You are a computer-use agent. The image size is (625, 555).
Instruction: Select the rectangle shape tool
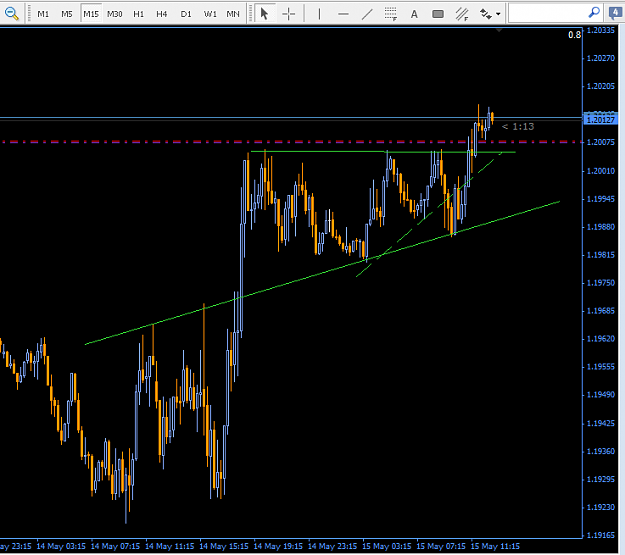click(438, 14)
